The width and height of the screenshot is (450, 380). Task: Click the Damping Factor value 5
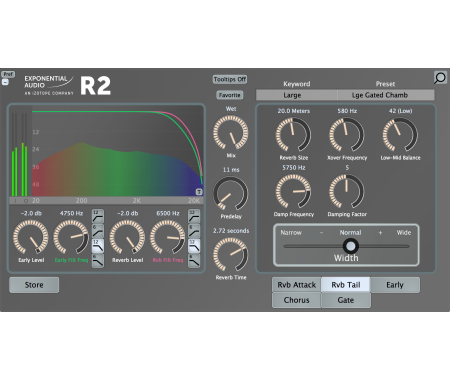pyautogui.click(x=347, y=168)
